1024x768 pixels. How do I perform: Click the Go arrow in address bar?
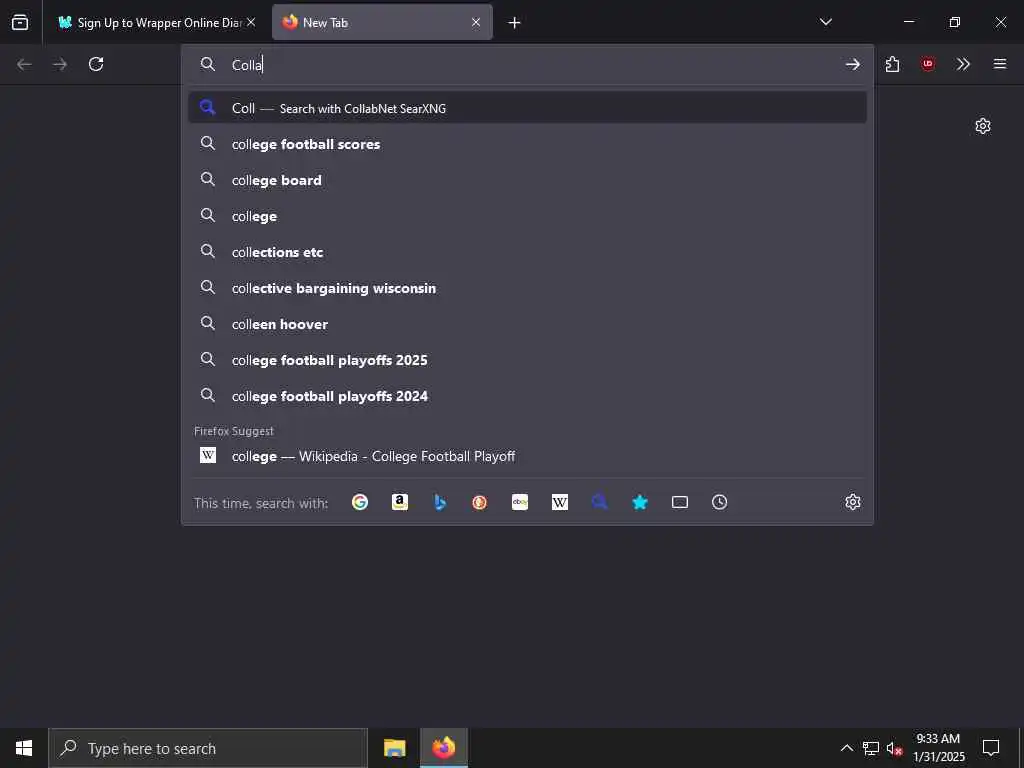pos(852,64)
